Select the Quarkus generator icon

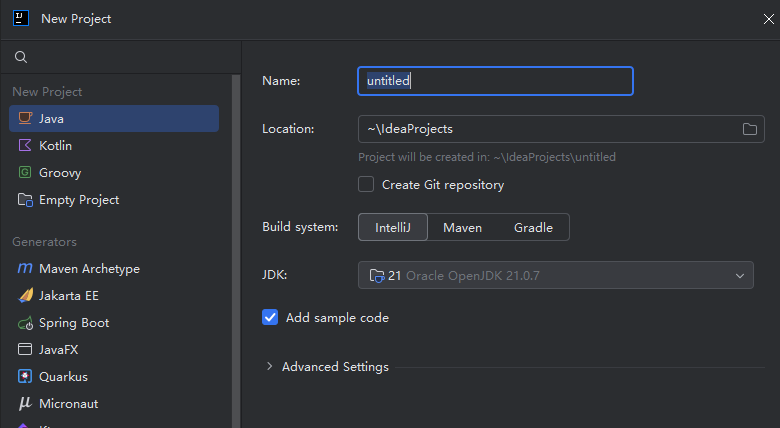click(25, 376)
